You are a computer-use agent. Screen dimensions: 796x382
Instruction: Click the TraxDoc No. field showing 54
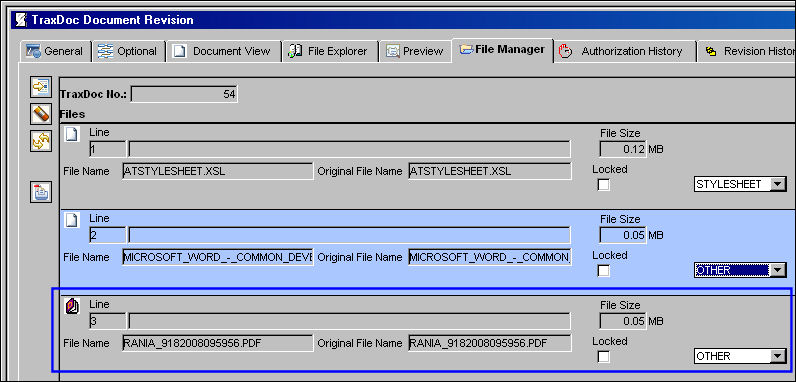pyautogui.click(x=184, y=94)
